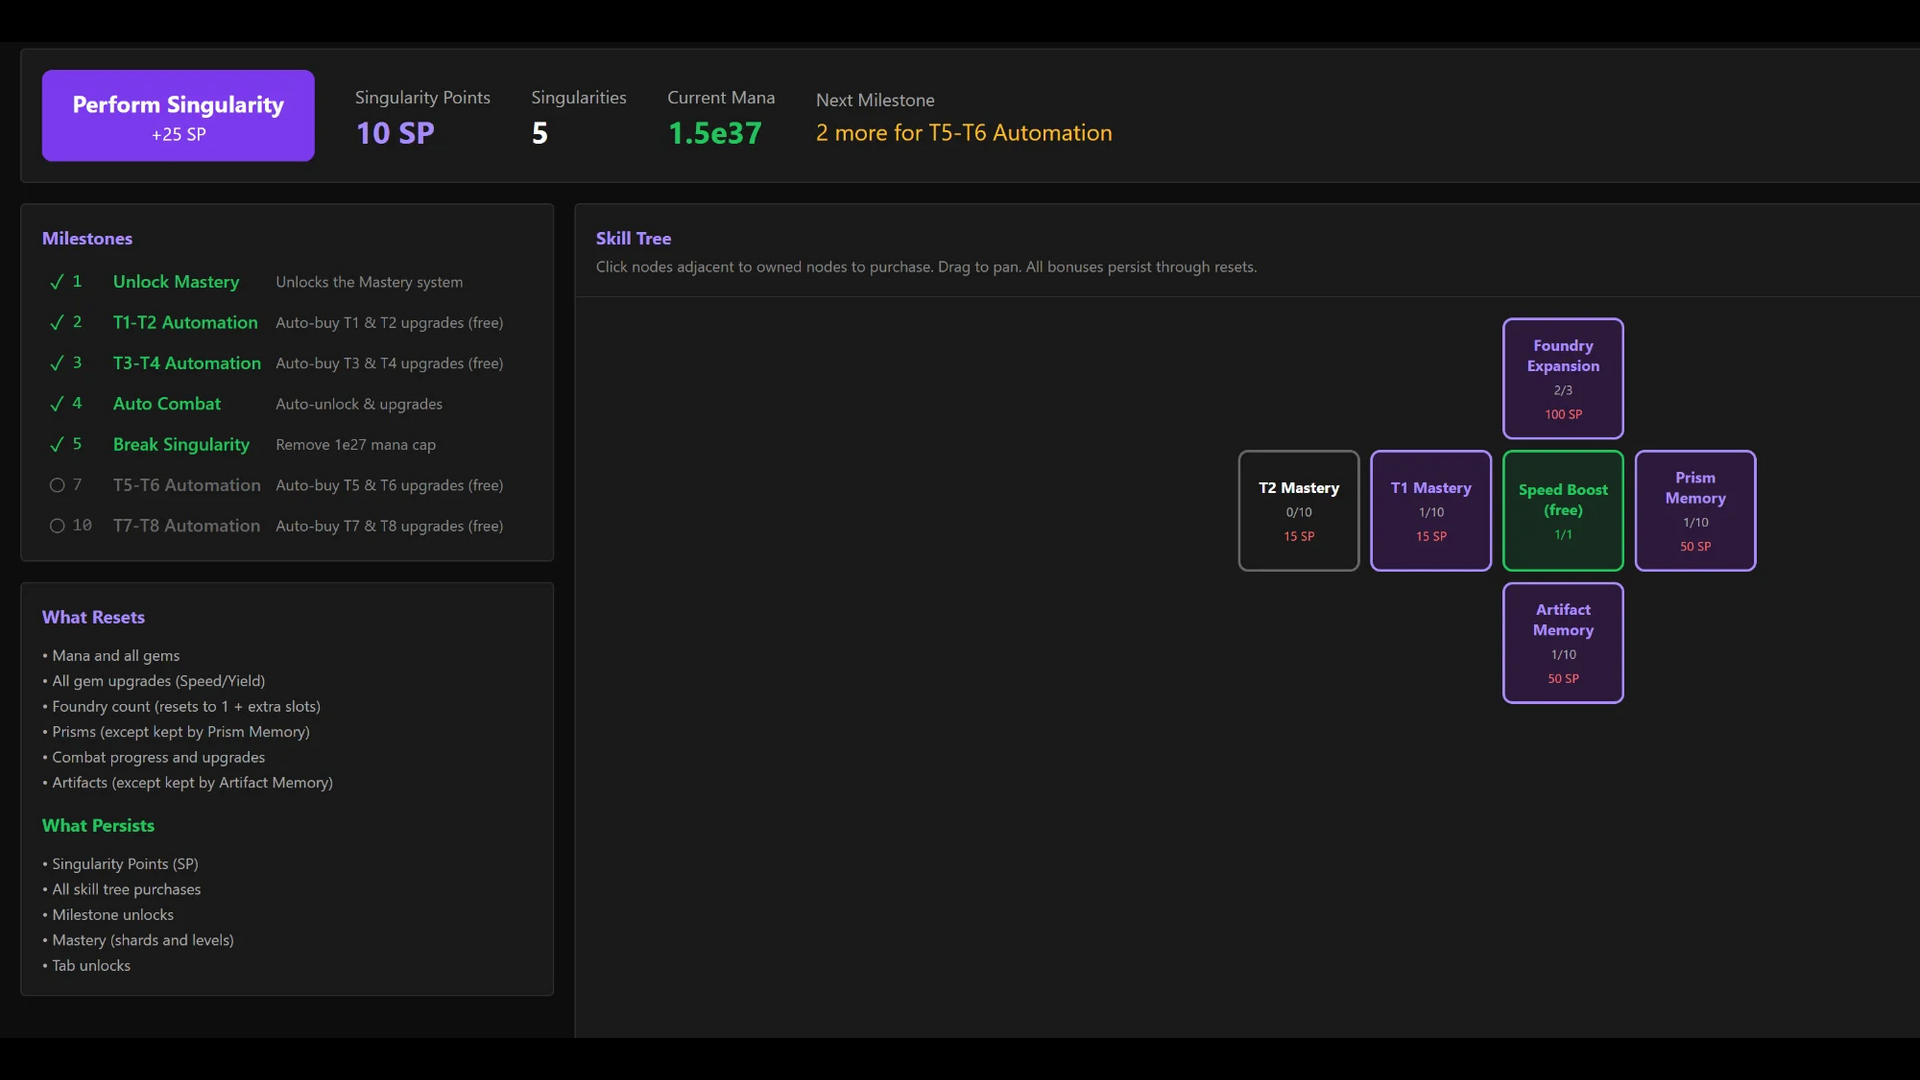Click the T5-T6 Automation milestone label

pos(186,485)
